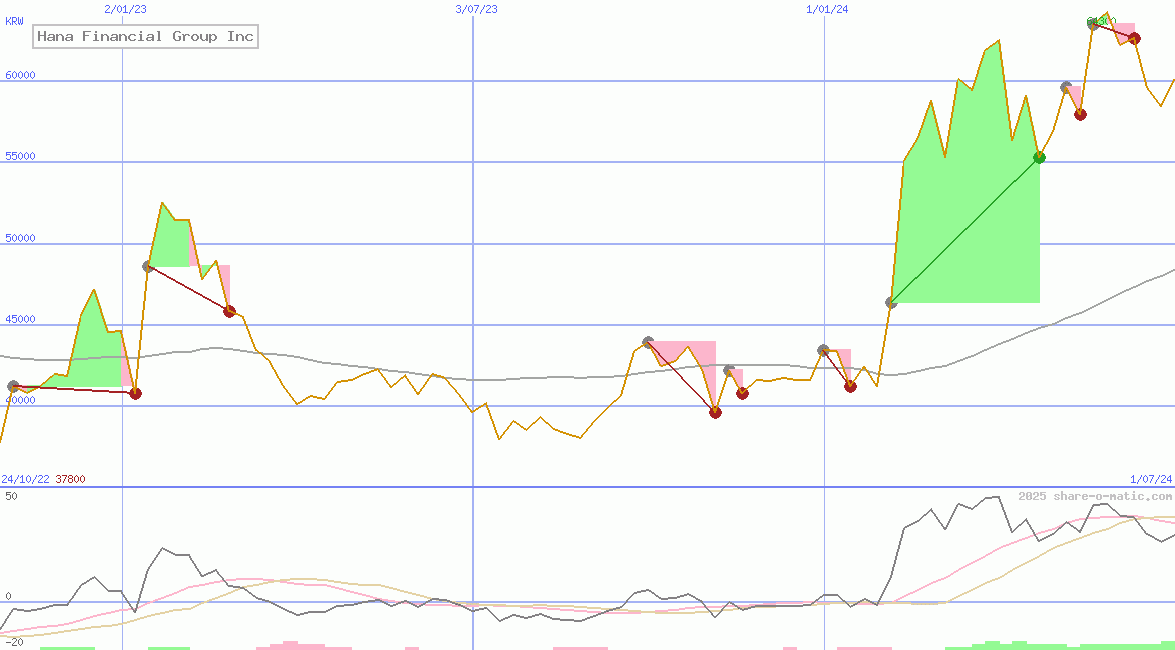Viewport: 1175px width, 650px height.
Task: Click the red exit marker just before 2/01/23 line
Action: click(135, 393)
